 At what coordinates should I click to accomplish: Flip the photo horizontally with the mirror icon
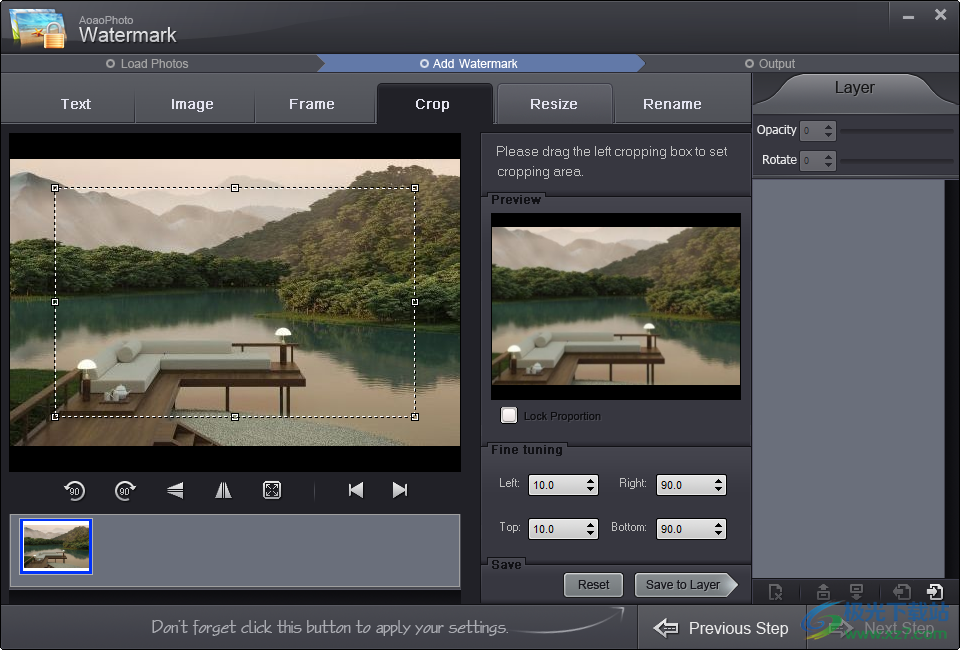(223, 490)
